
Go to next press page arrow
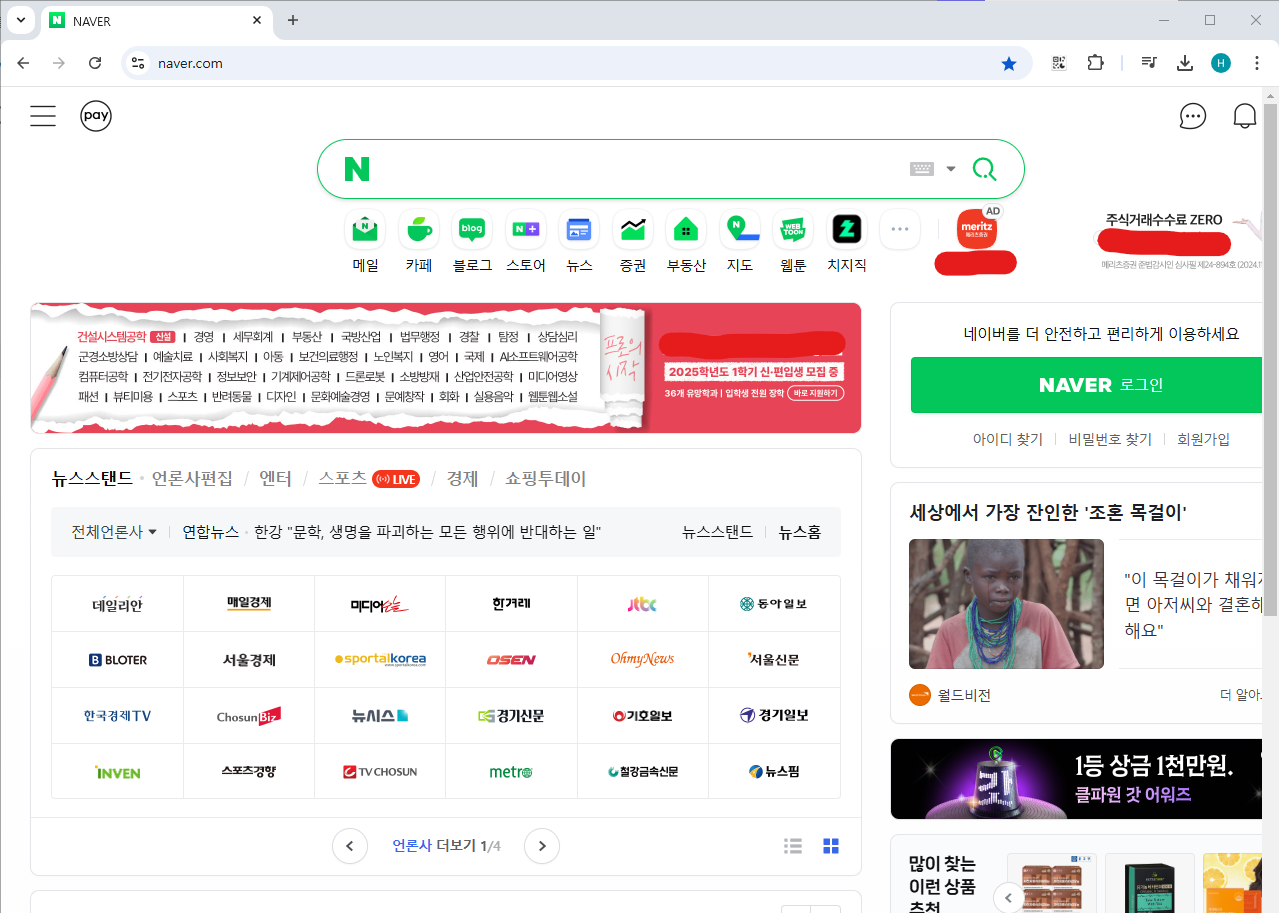(542, 846)
